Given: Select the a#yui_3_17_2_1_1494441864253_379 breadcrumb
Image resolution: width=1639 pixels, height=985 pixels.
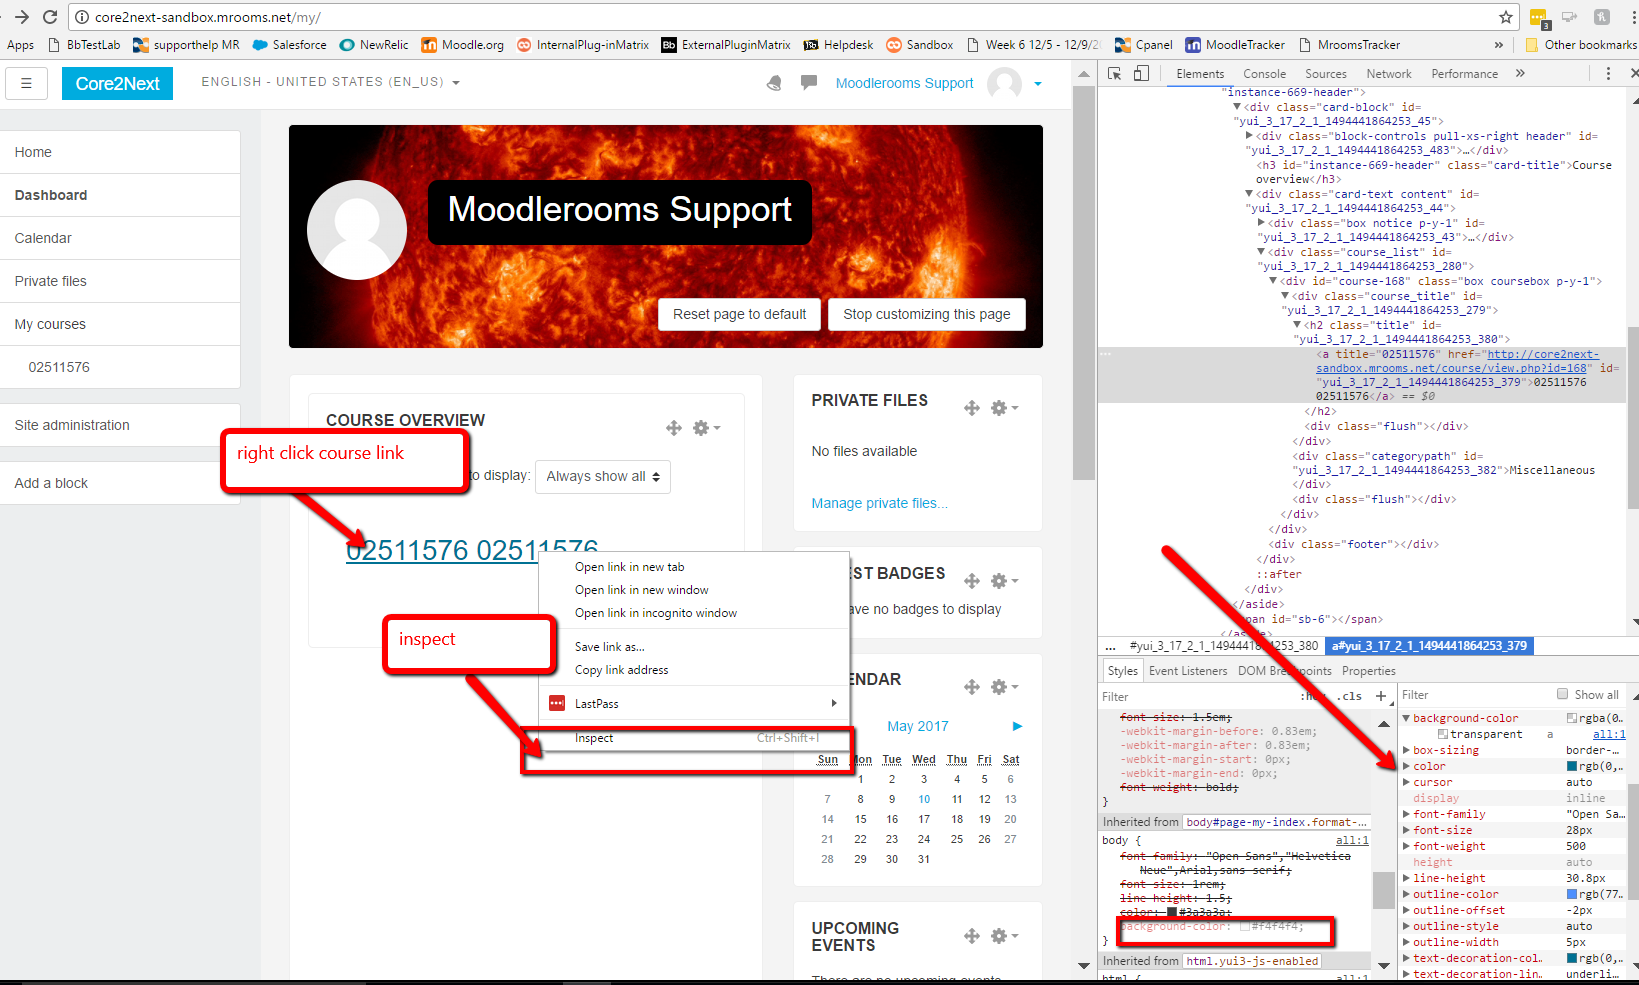Looking at the screenshot, I should [x=1429, y=646].
